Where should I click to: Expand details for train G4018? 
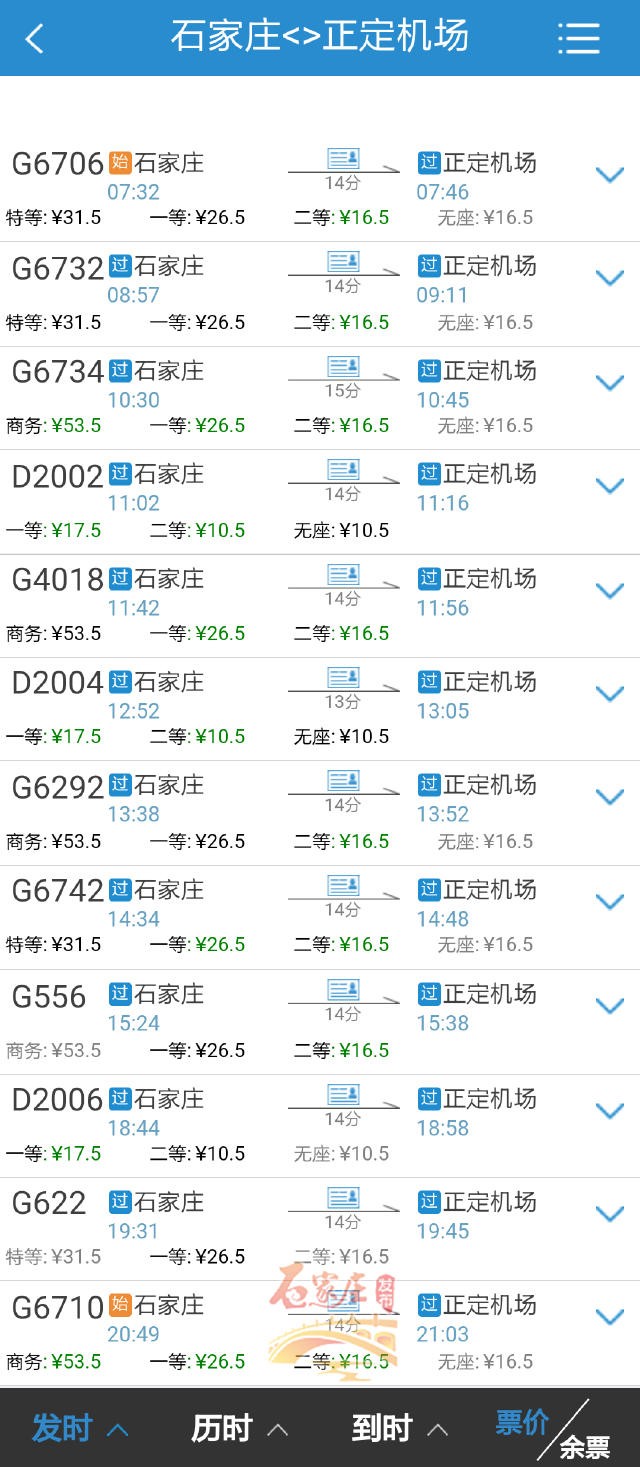tap(609, 591)
